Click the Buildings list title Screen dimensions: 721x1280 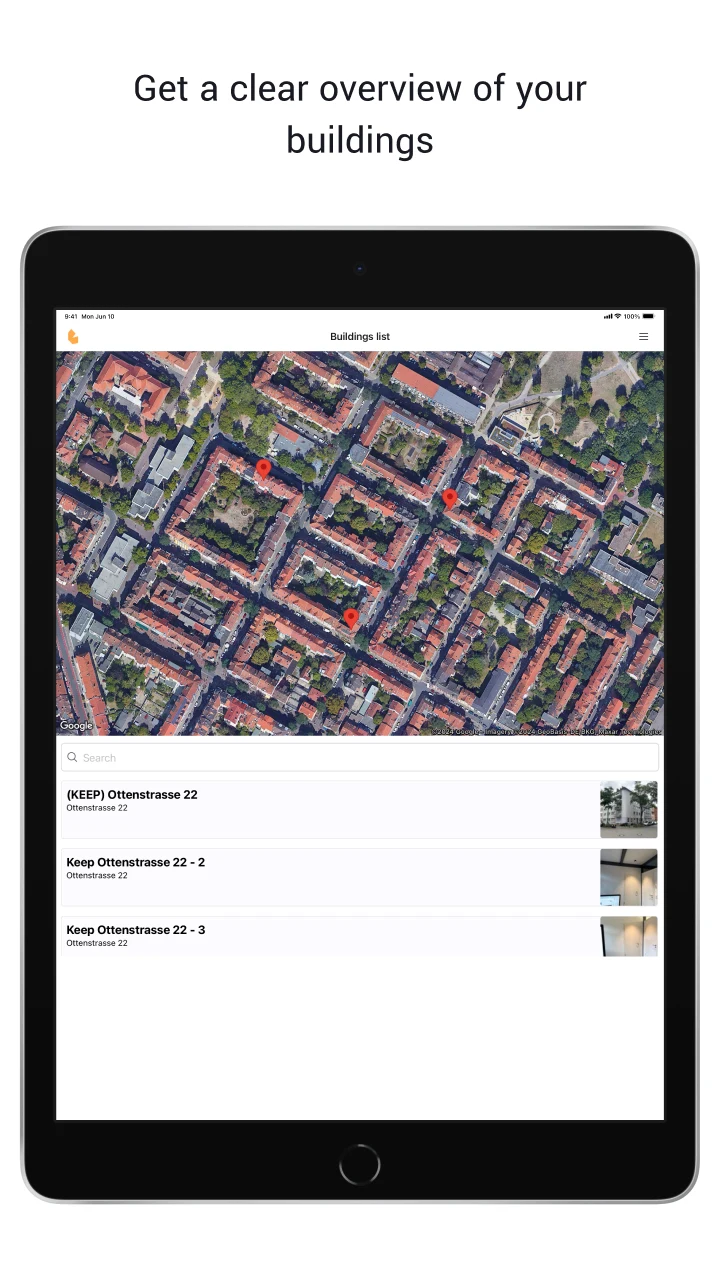(x=360, y=337)
